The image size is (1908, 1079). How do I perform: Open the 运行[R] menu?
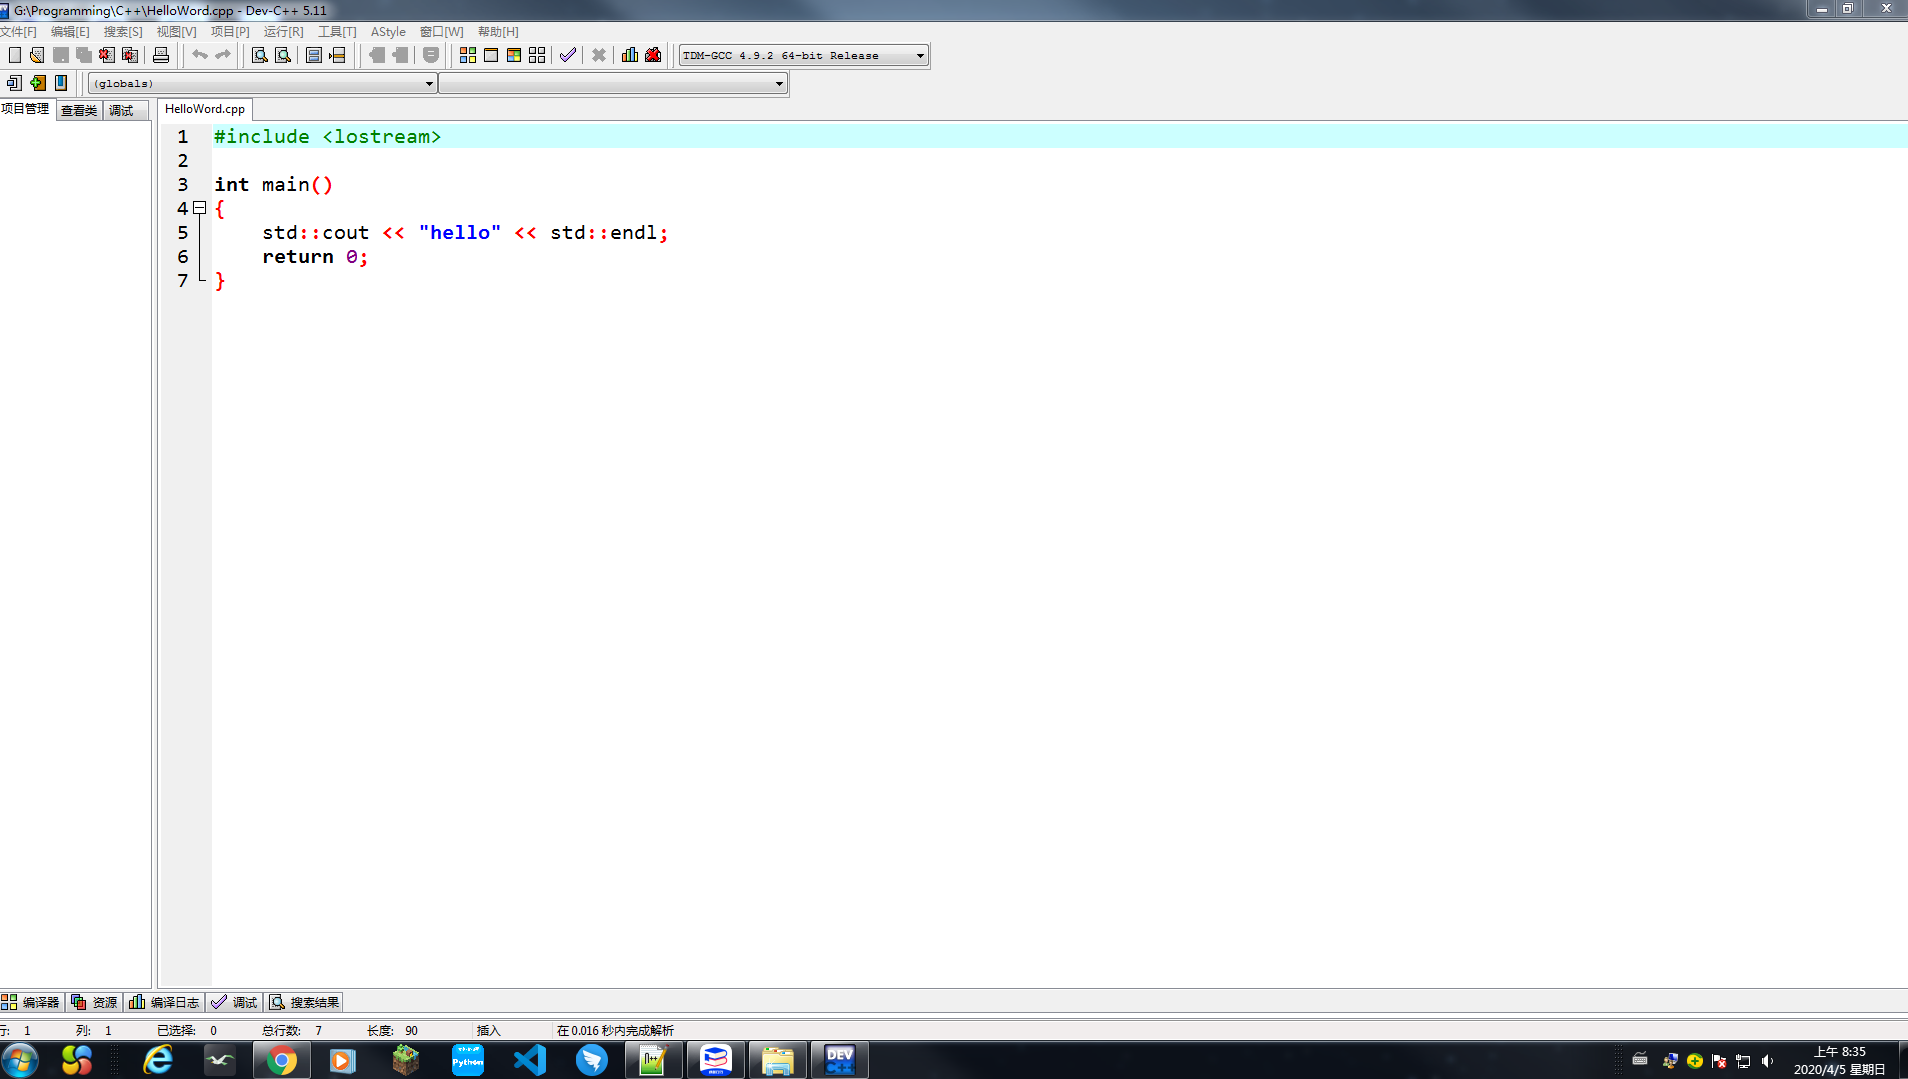coord(283,32)
